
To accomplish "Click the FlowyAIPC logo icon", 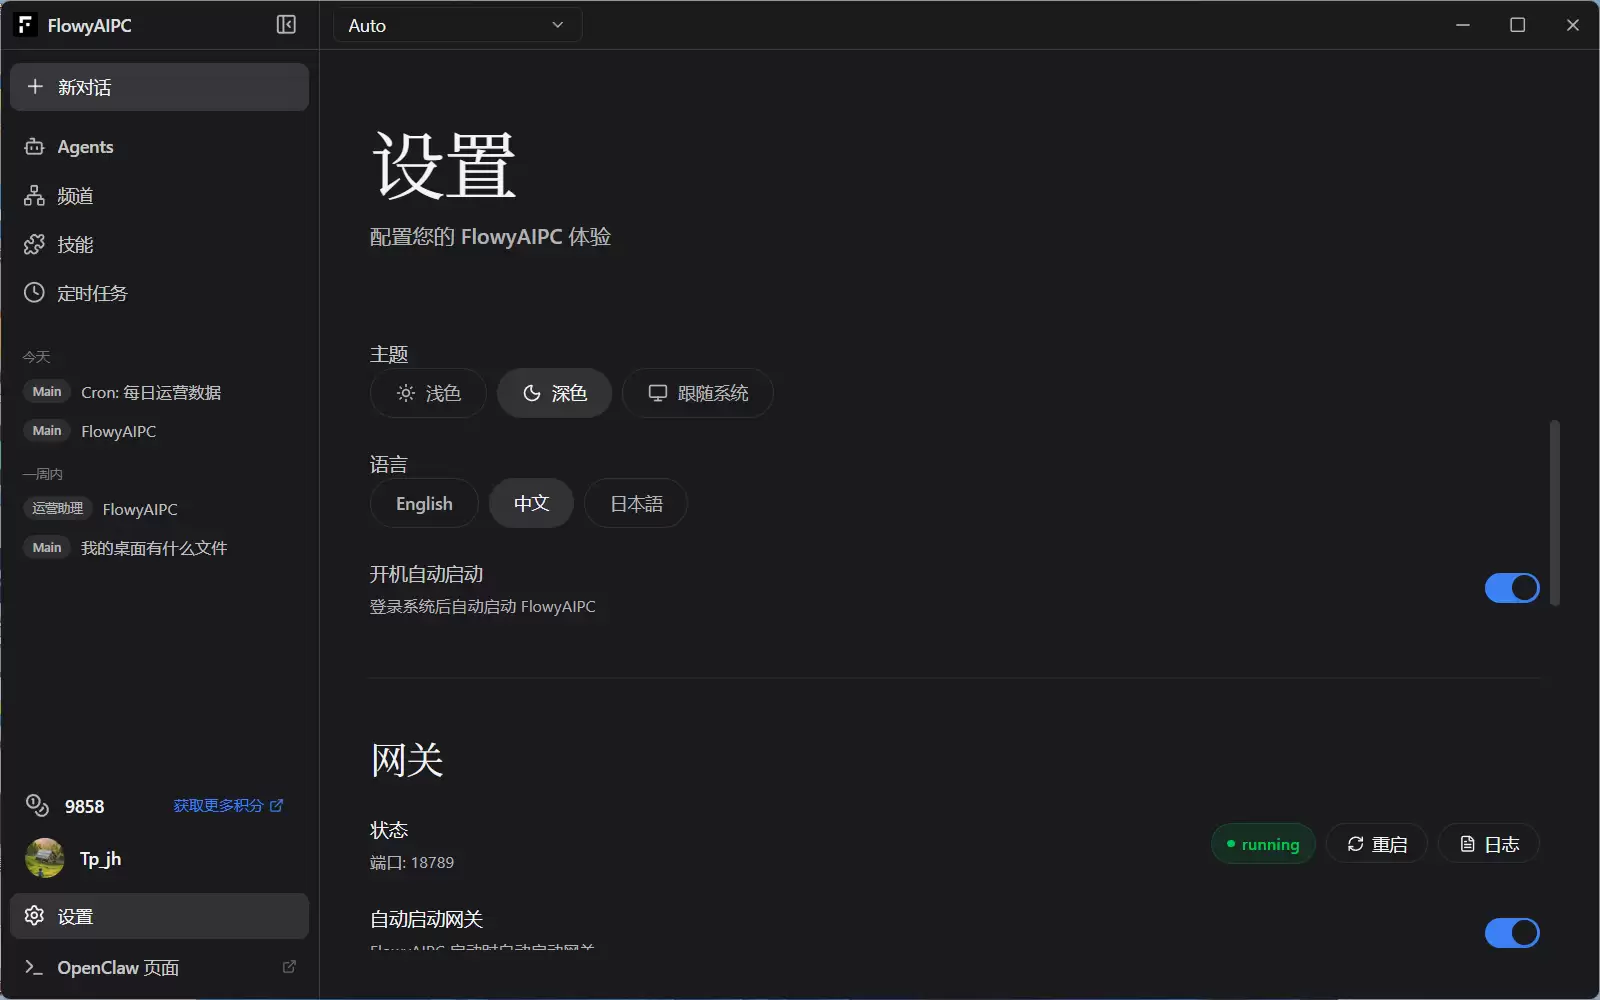I will [x=26, y=25].
